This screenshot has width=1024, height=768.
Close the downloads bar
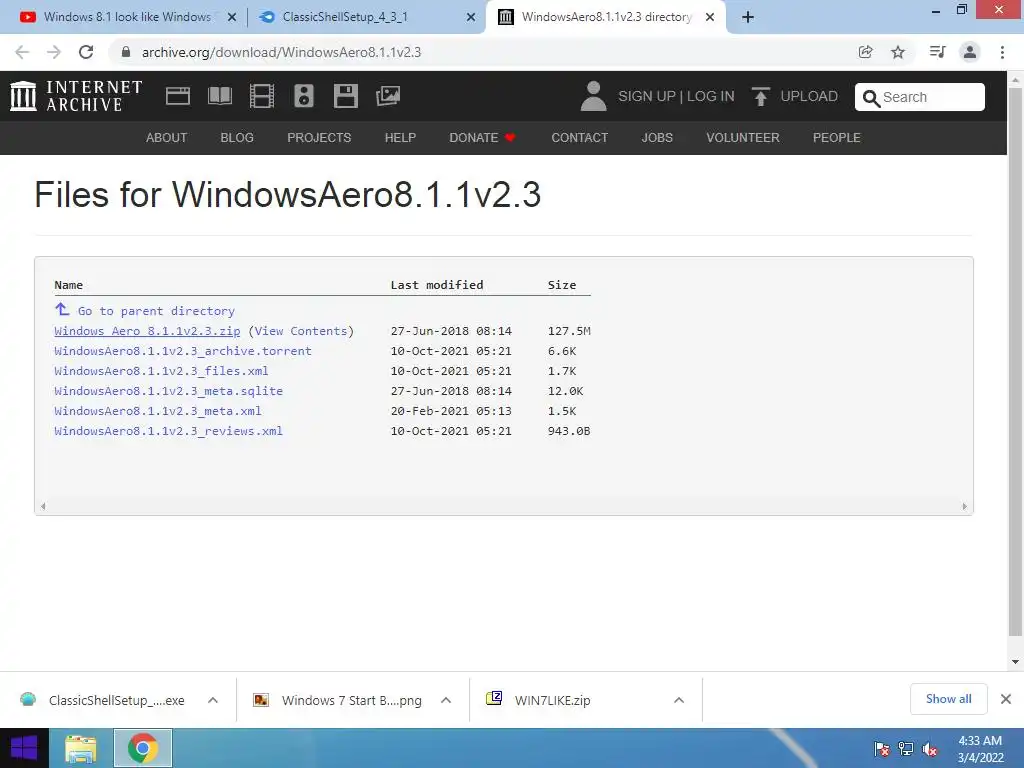pos(1006,699)
